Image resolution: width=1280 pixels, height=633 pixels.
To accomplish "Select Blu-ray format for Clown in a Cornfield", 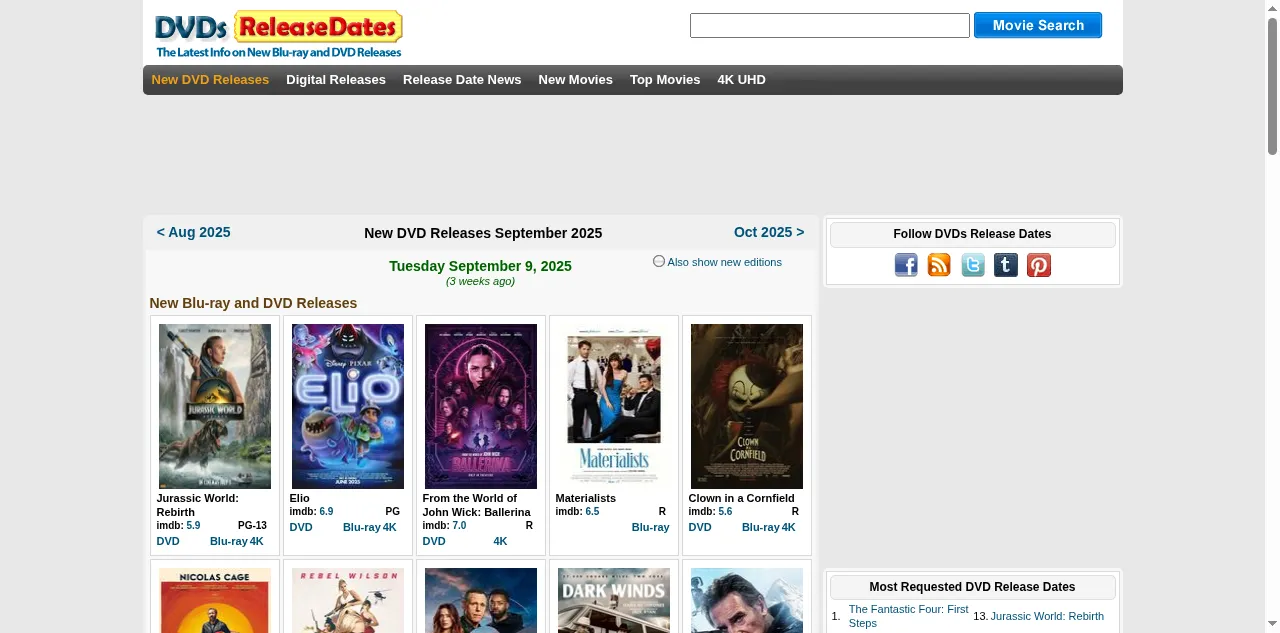I will pos(760,527).
